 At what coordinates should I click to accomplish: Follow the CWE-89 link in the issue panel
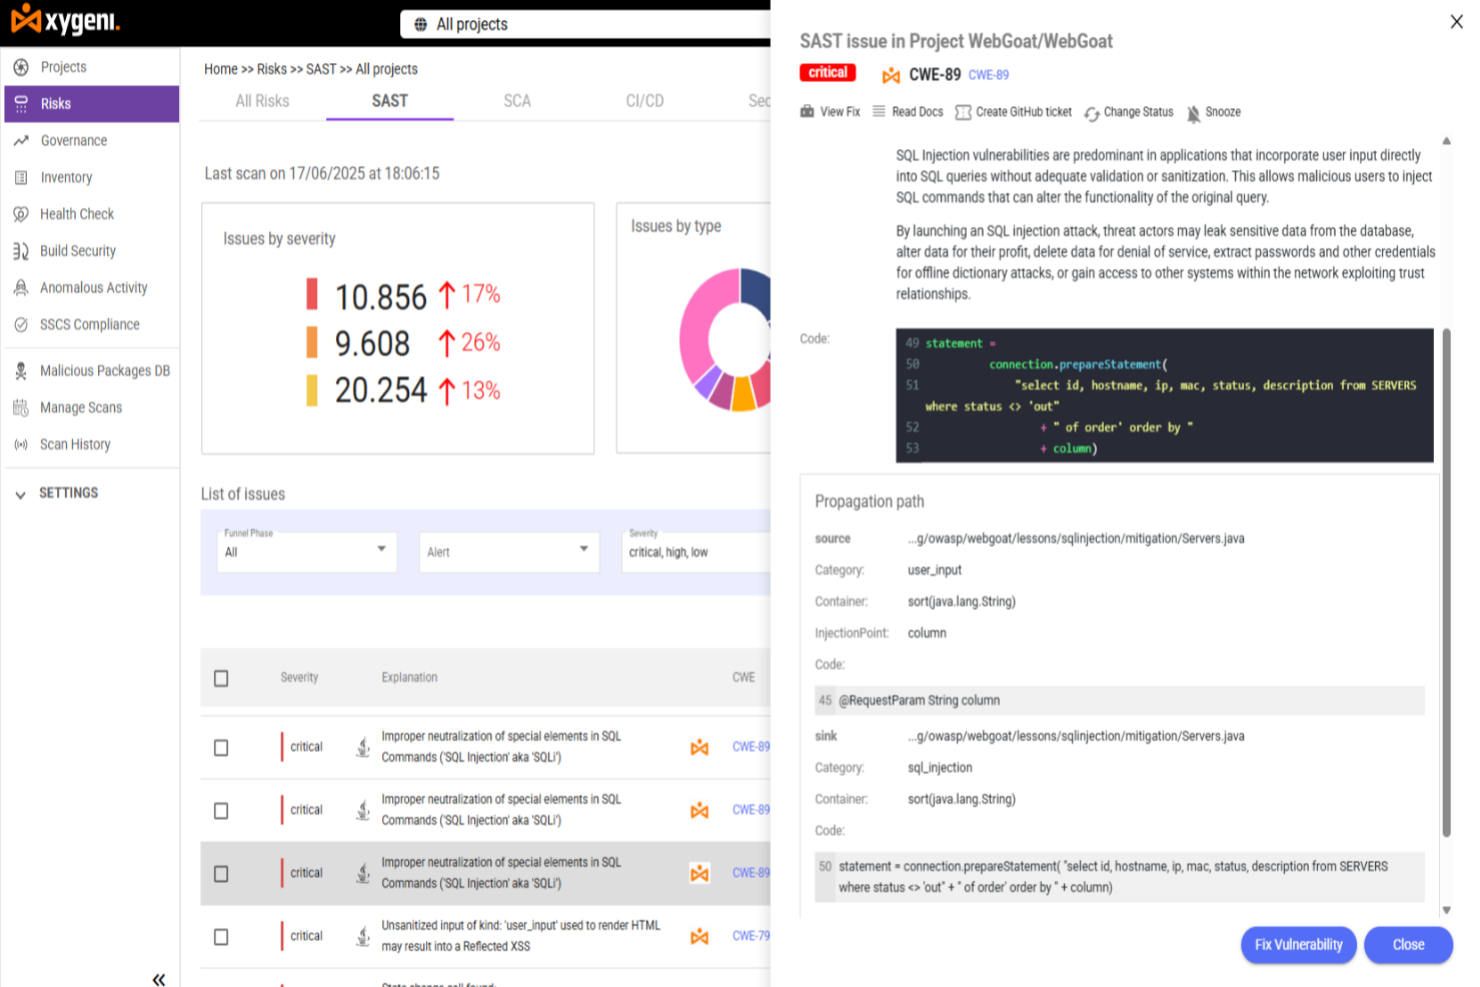988,74
